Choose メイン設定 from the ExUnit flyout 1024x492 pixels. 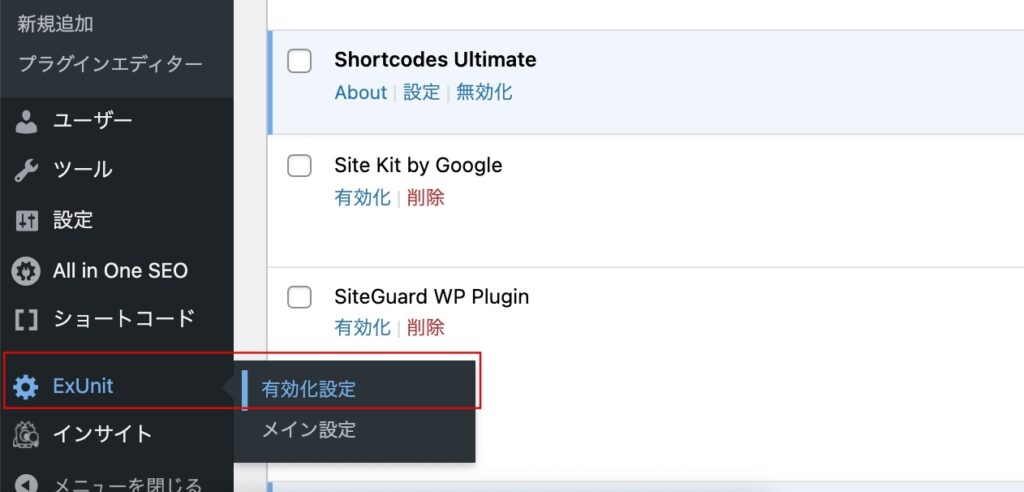pyautogui.click(x=309, y=430)
